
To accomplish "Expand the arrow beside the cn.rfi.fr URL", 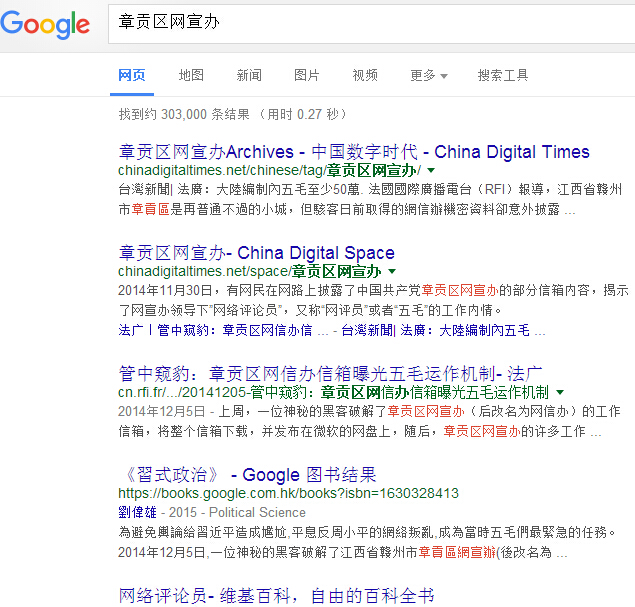I will click(x=559, y=392).
